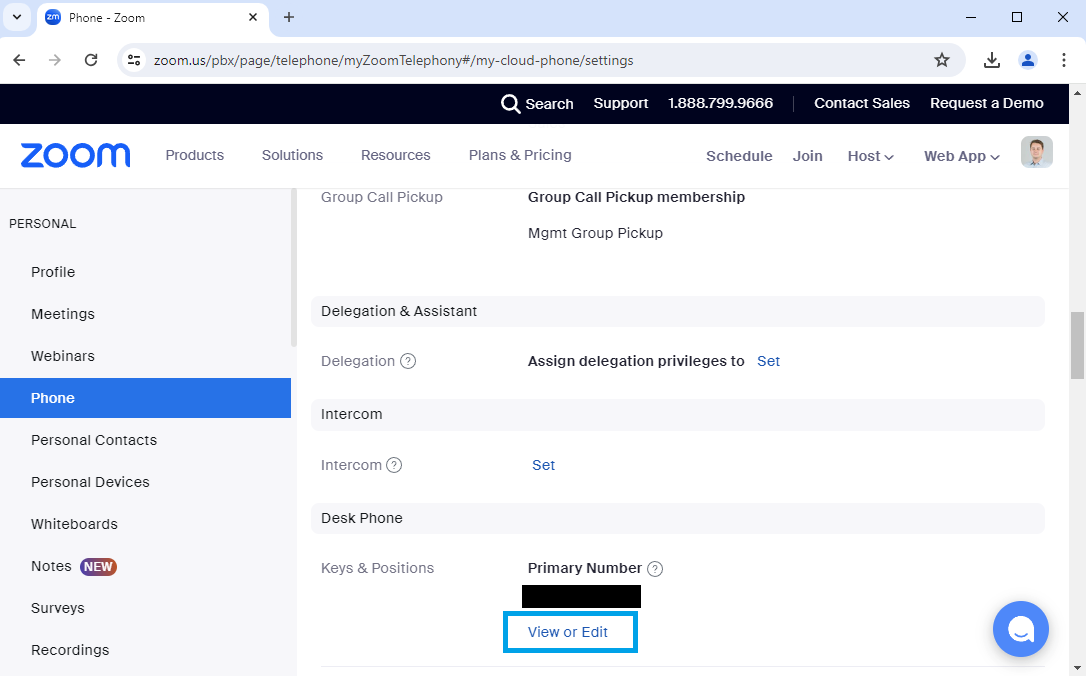
Task: Set delegation privileges
Action: click(x=768, y=361)
